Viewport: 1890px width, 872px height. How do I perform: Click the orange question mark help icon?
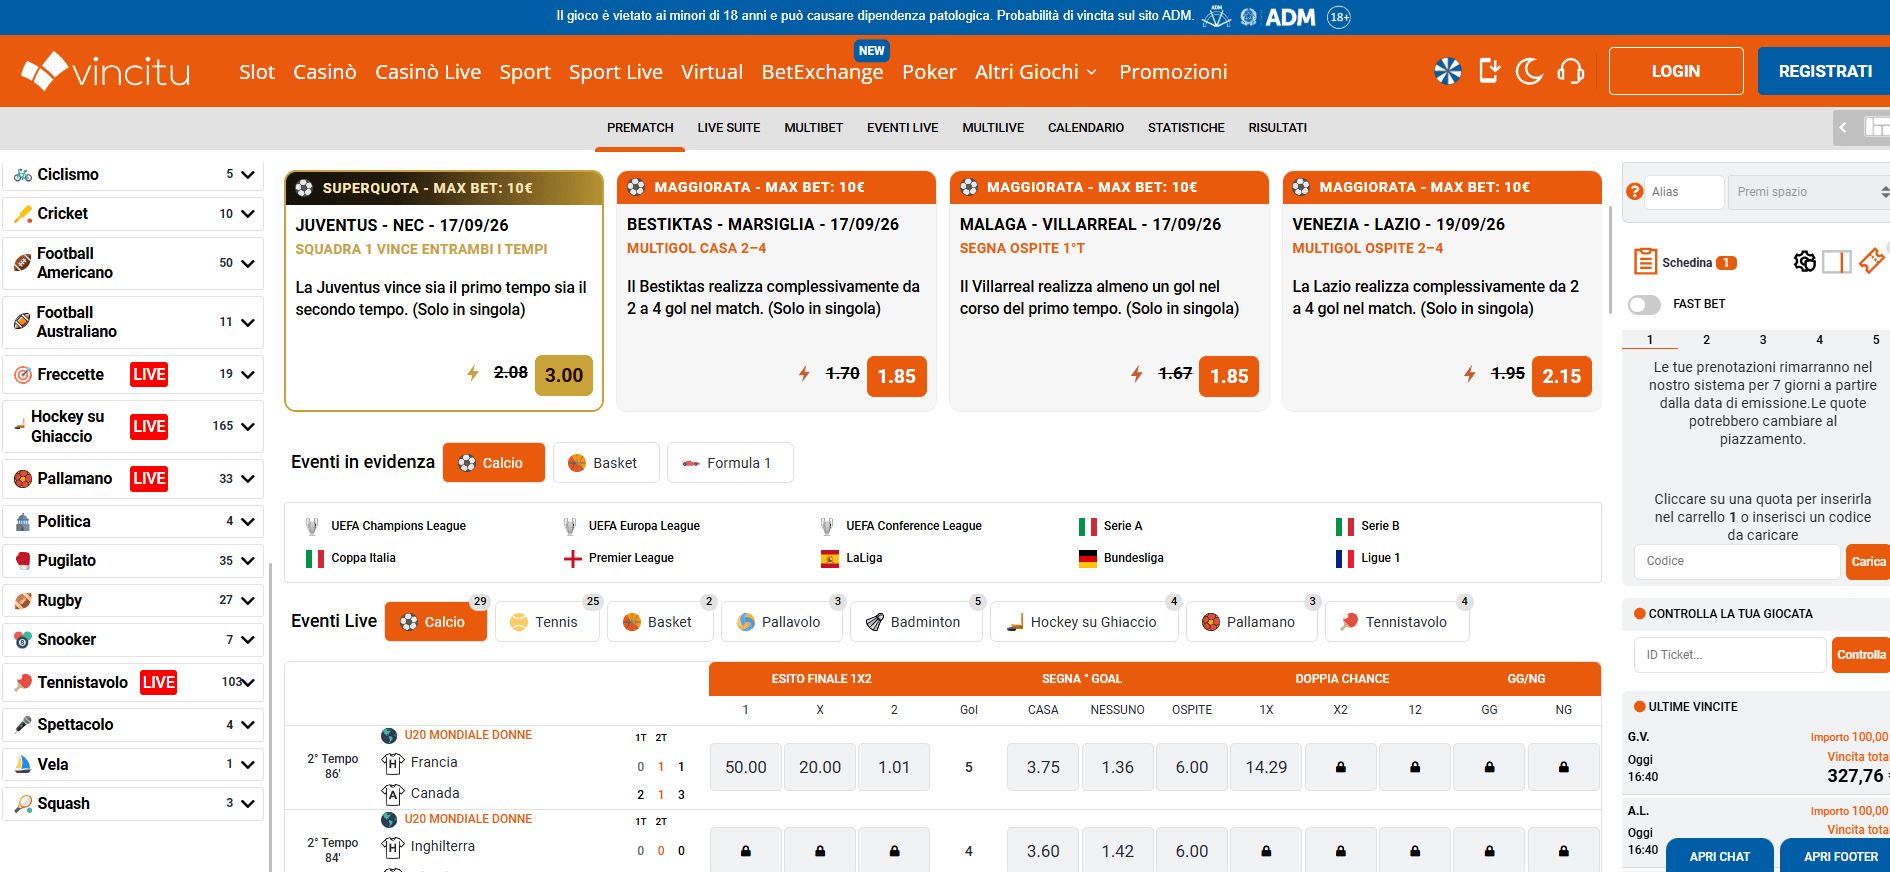[1635, 192]
